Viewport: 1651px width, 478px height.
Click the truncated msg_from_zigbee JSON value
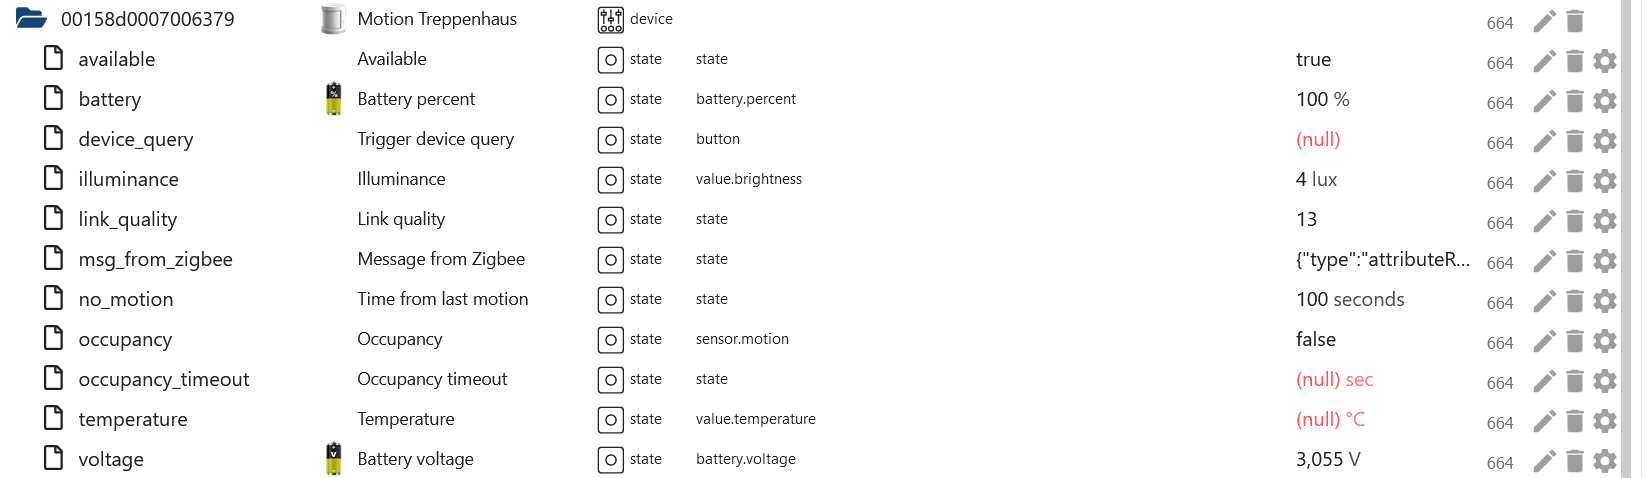1382,259
